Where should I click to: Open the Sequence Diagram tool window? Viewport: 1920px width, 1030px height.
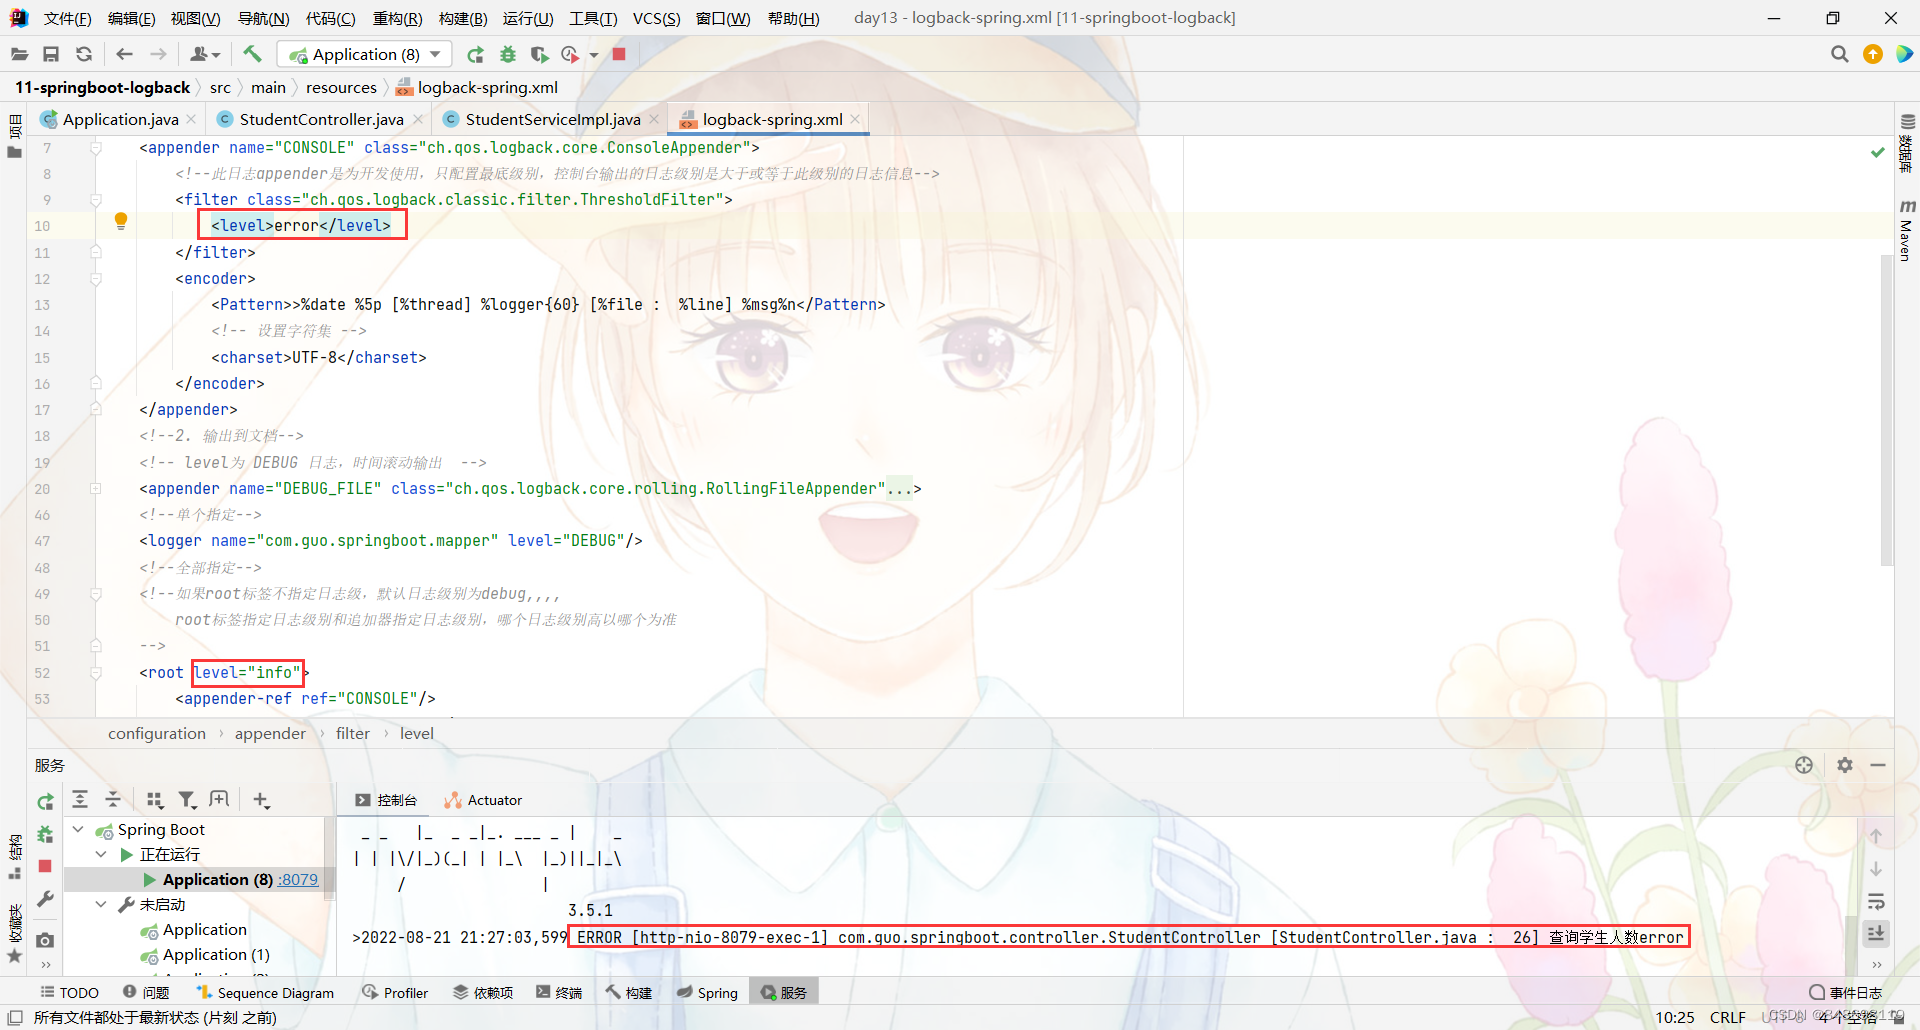point(265,992)
